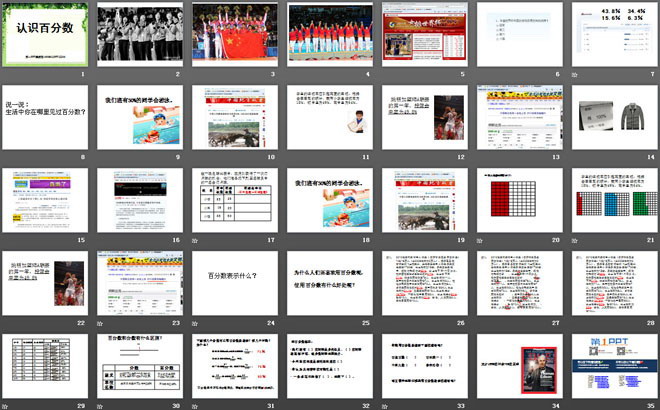Screen dimensions: 660x410
Task: Click the animation star under slide 24
Action: (x=194, y=323)
